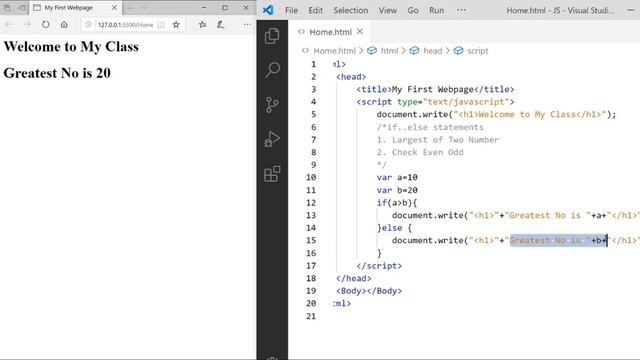Open the Run menu

(436, 10)
